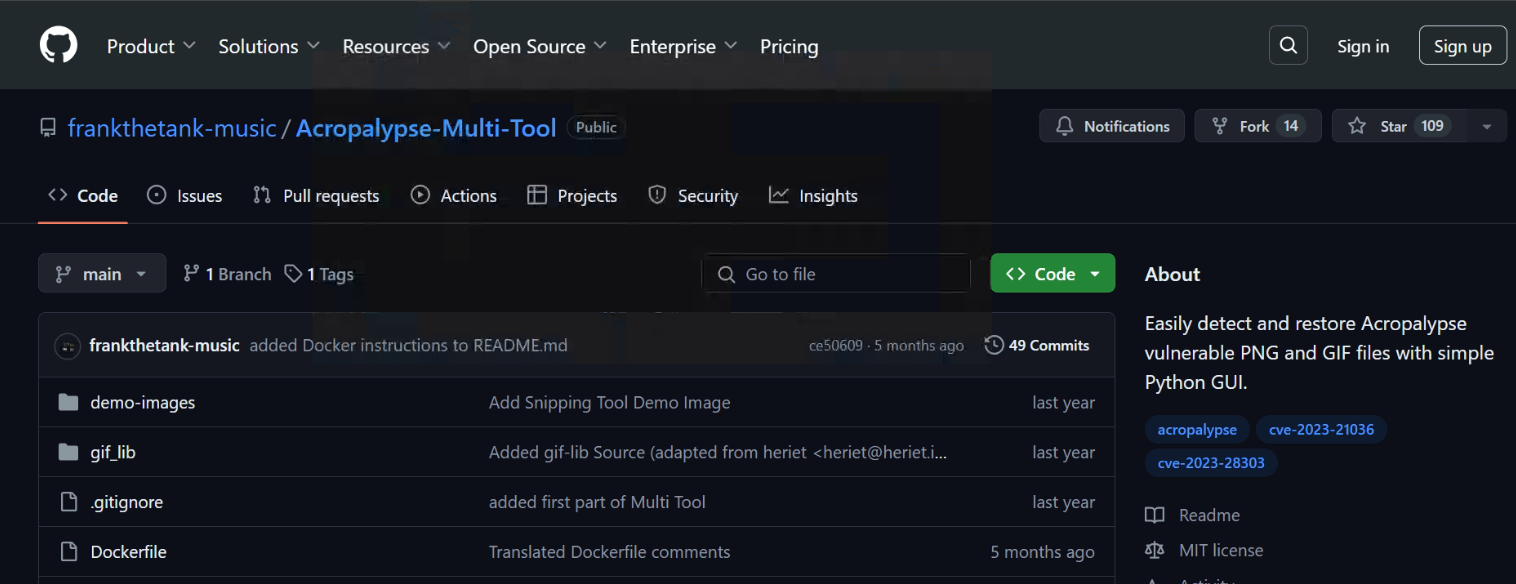The image size is (1516, 584).
Task: Click the book icon beside Readme
Action: (1155, 515)
